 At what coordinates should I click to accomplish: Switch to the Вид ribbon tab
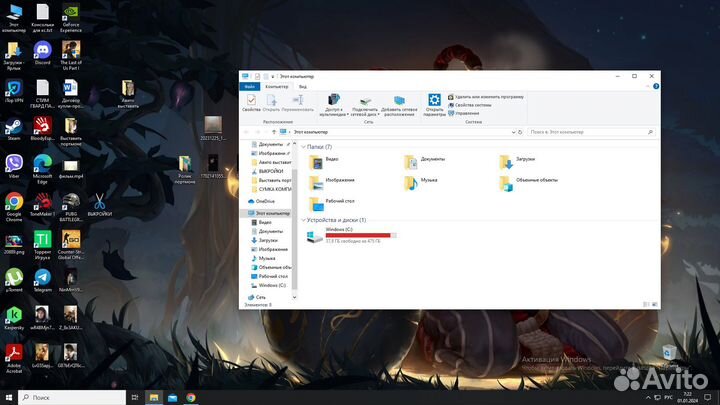tap(303, 87)
